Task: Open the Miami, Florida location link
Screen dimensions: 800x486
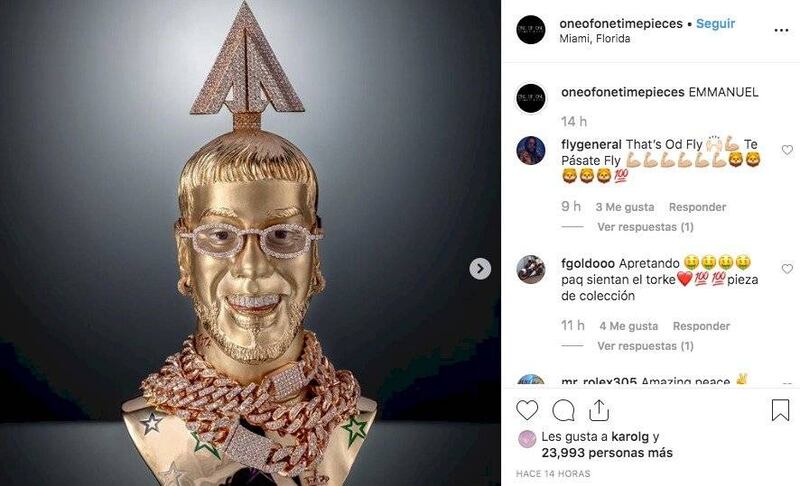Action: pos(594,39)
